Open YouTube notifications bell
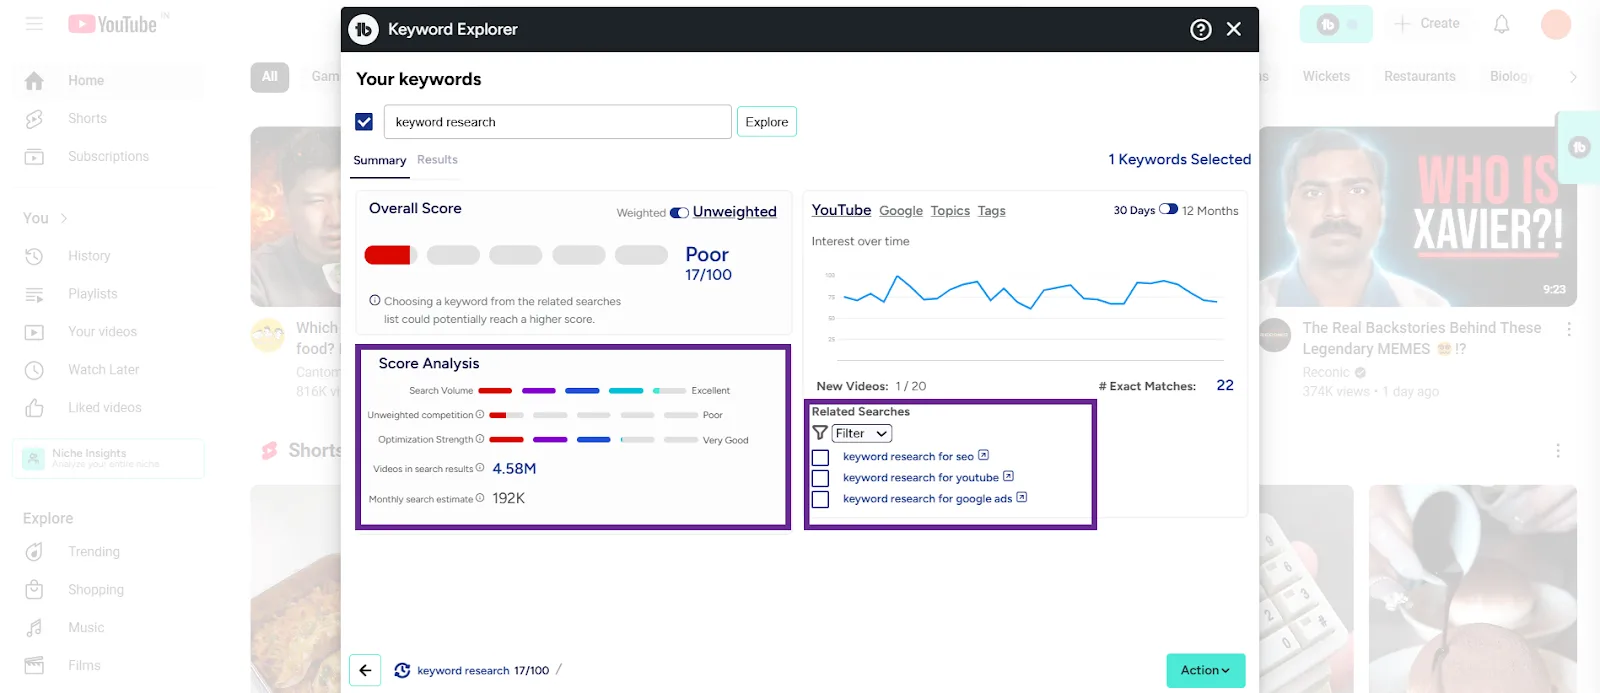Screen dimensions: 1600x693 pos(1501,24)
